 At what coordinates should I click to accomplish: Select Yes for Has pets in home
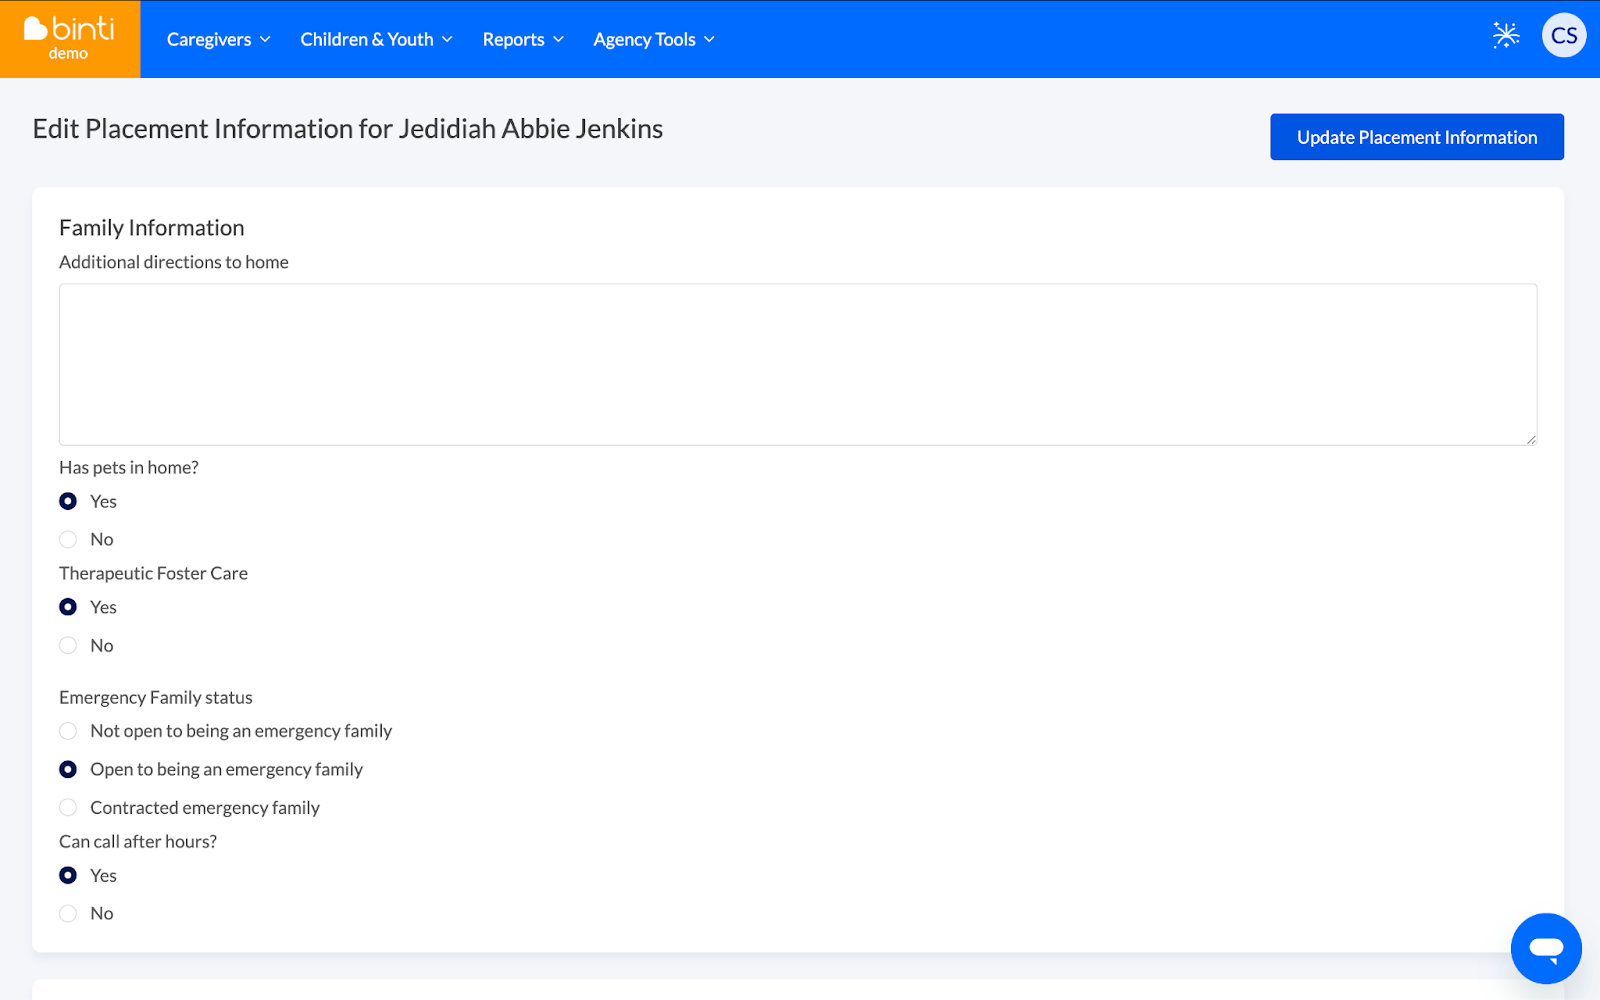68,501
